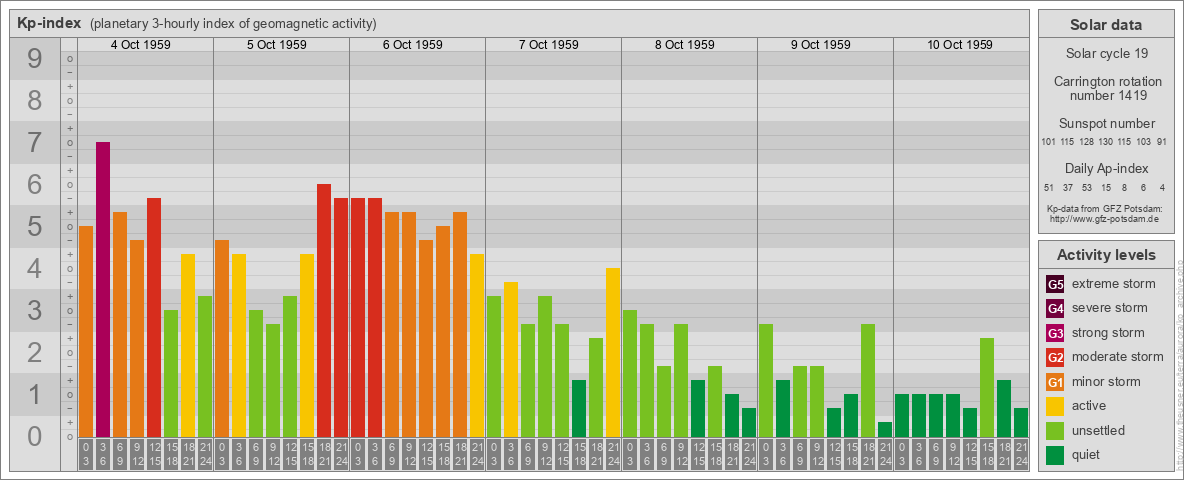1184x480 pixels.
Task: Click the Kp-index title text
Action: point(49,23)
